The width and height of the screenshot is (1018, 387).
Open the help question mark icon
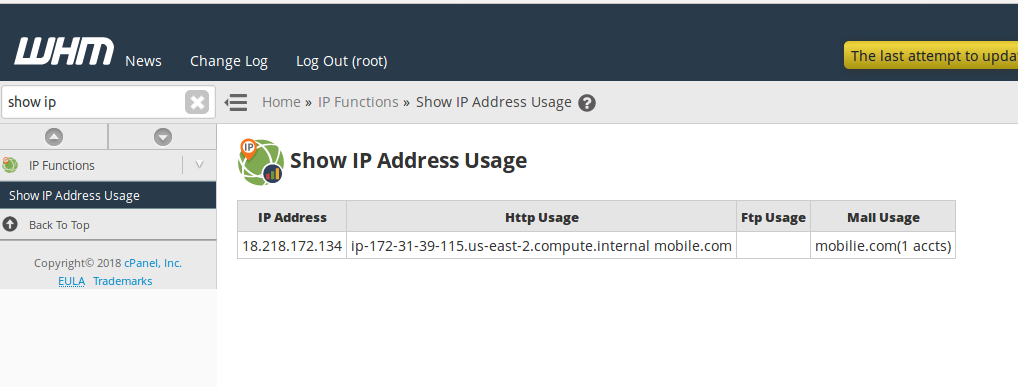click(587, 103)
